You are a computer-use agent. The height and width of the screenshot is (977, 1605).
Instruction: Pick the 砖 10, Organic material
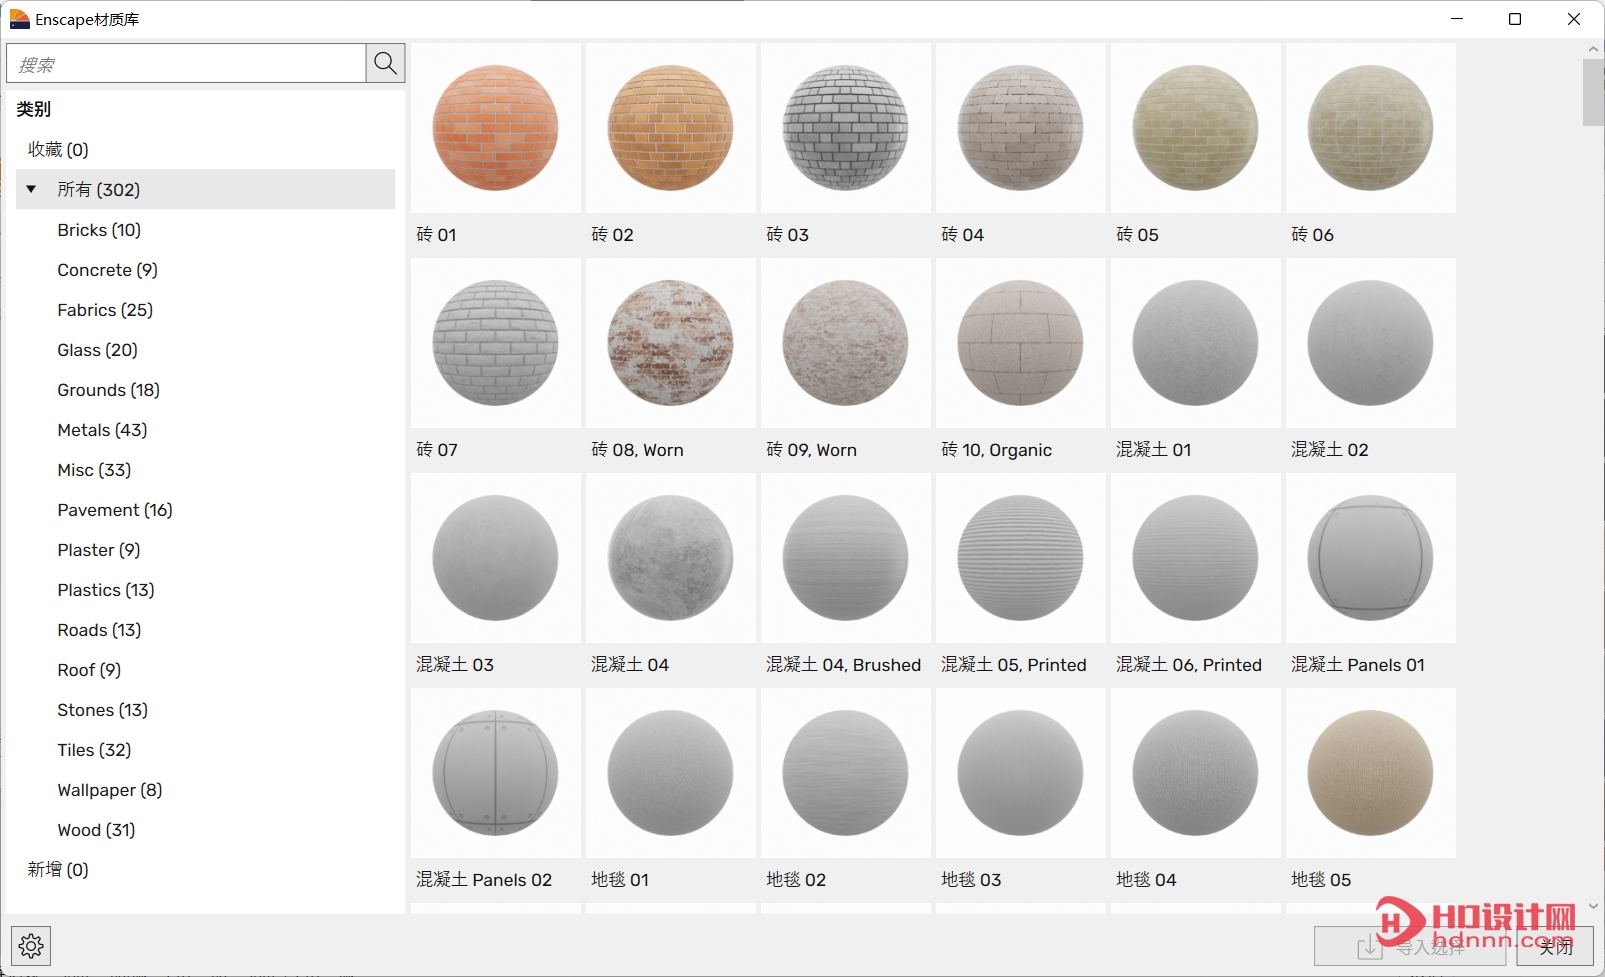(x=1020, y=343)
